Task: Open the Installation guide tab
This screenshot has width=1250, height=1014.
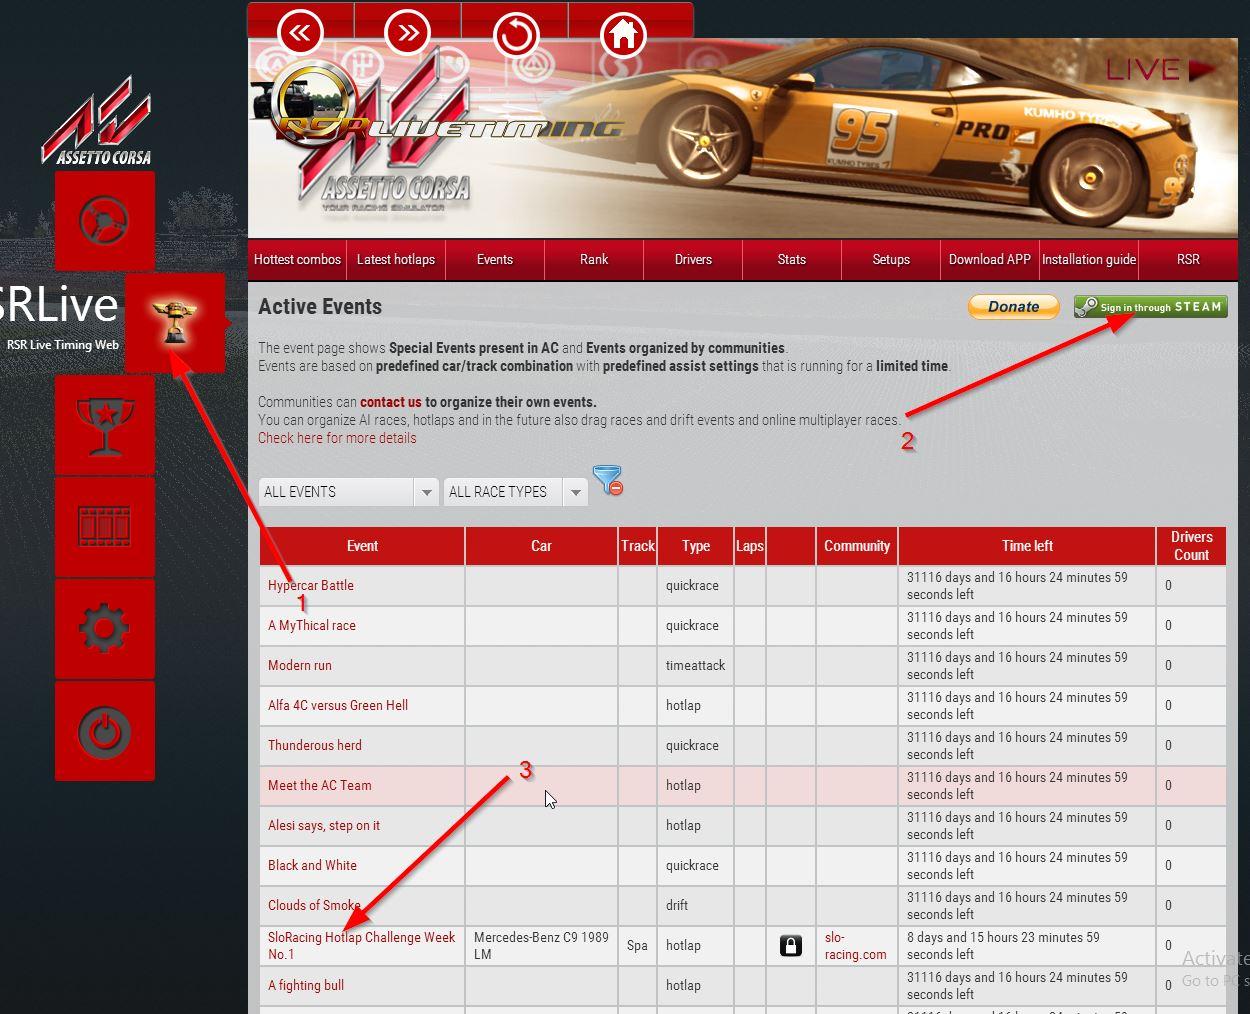Action: click(1089, 260)
